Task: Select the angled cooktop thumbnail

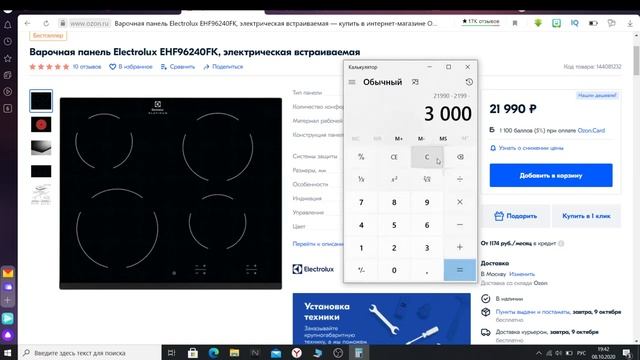Action: coord(41,147)
